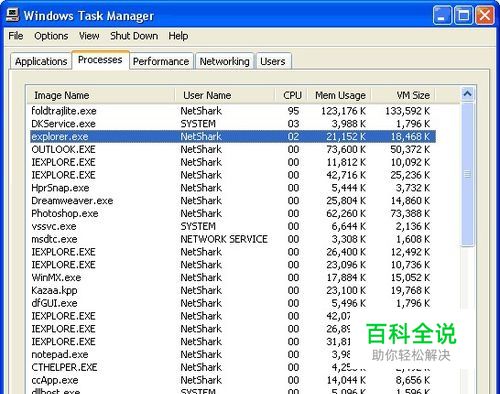This screenshot has width=500, height=394.
Task: Sort by VM Size column header
Action: pyautogui.click(x=403, y=95)
